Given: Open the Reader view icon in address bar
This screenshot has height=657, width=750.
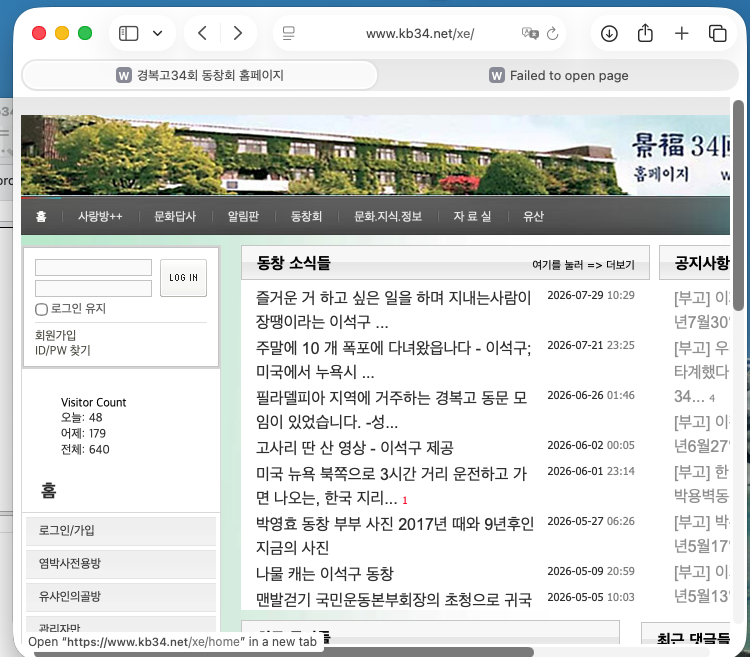Looking at the screenshot, I should click(288, 33).
